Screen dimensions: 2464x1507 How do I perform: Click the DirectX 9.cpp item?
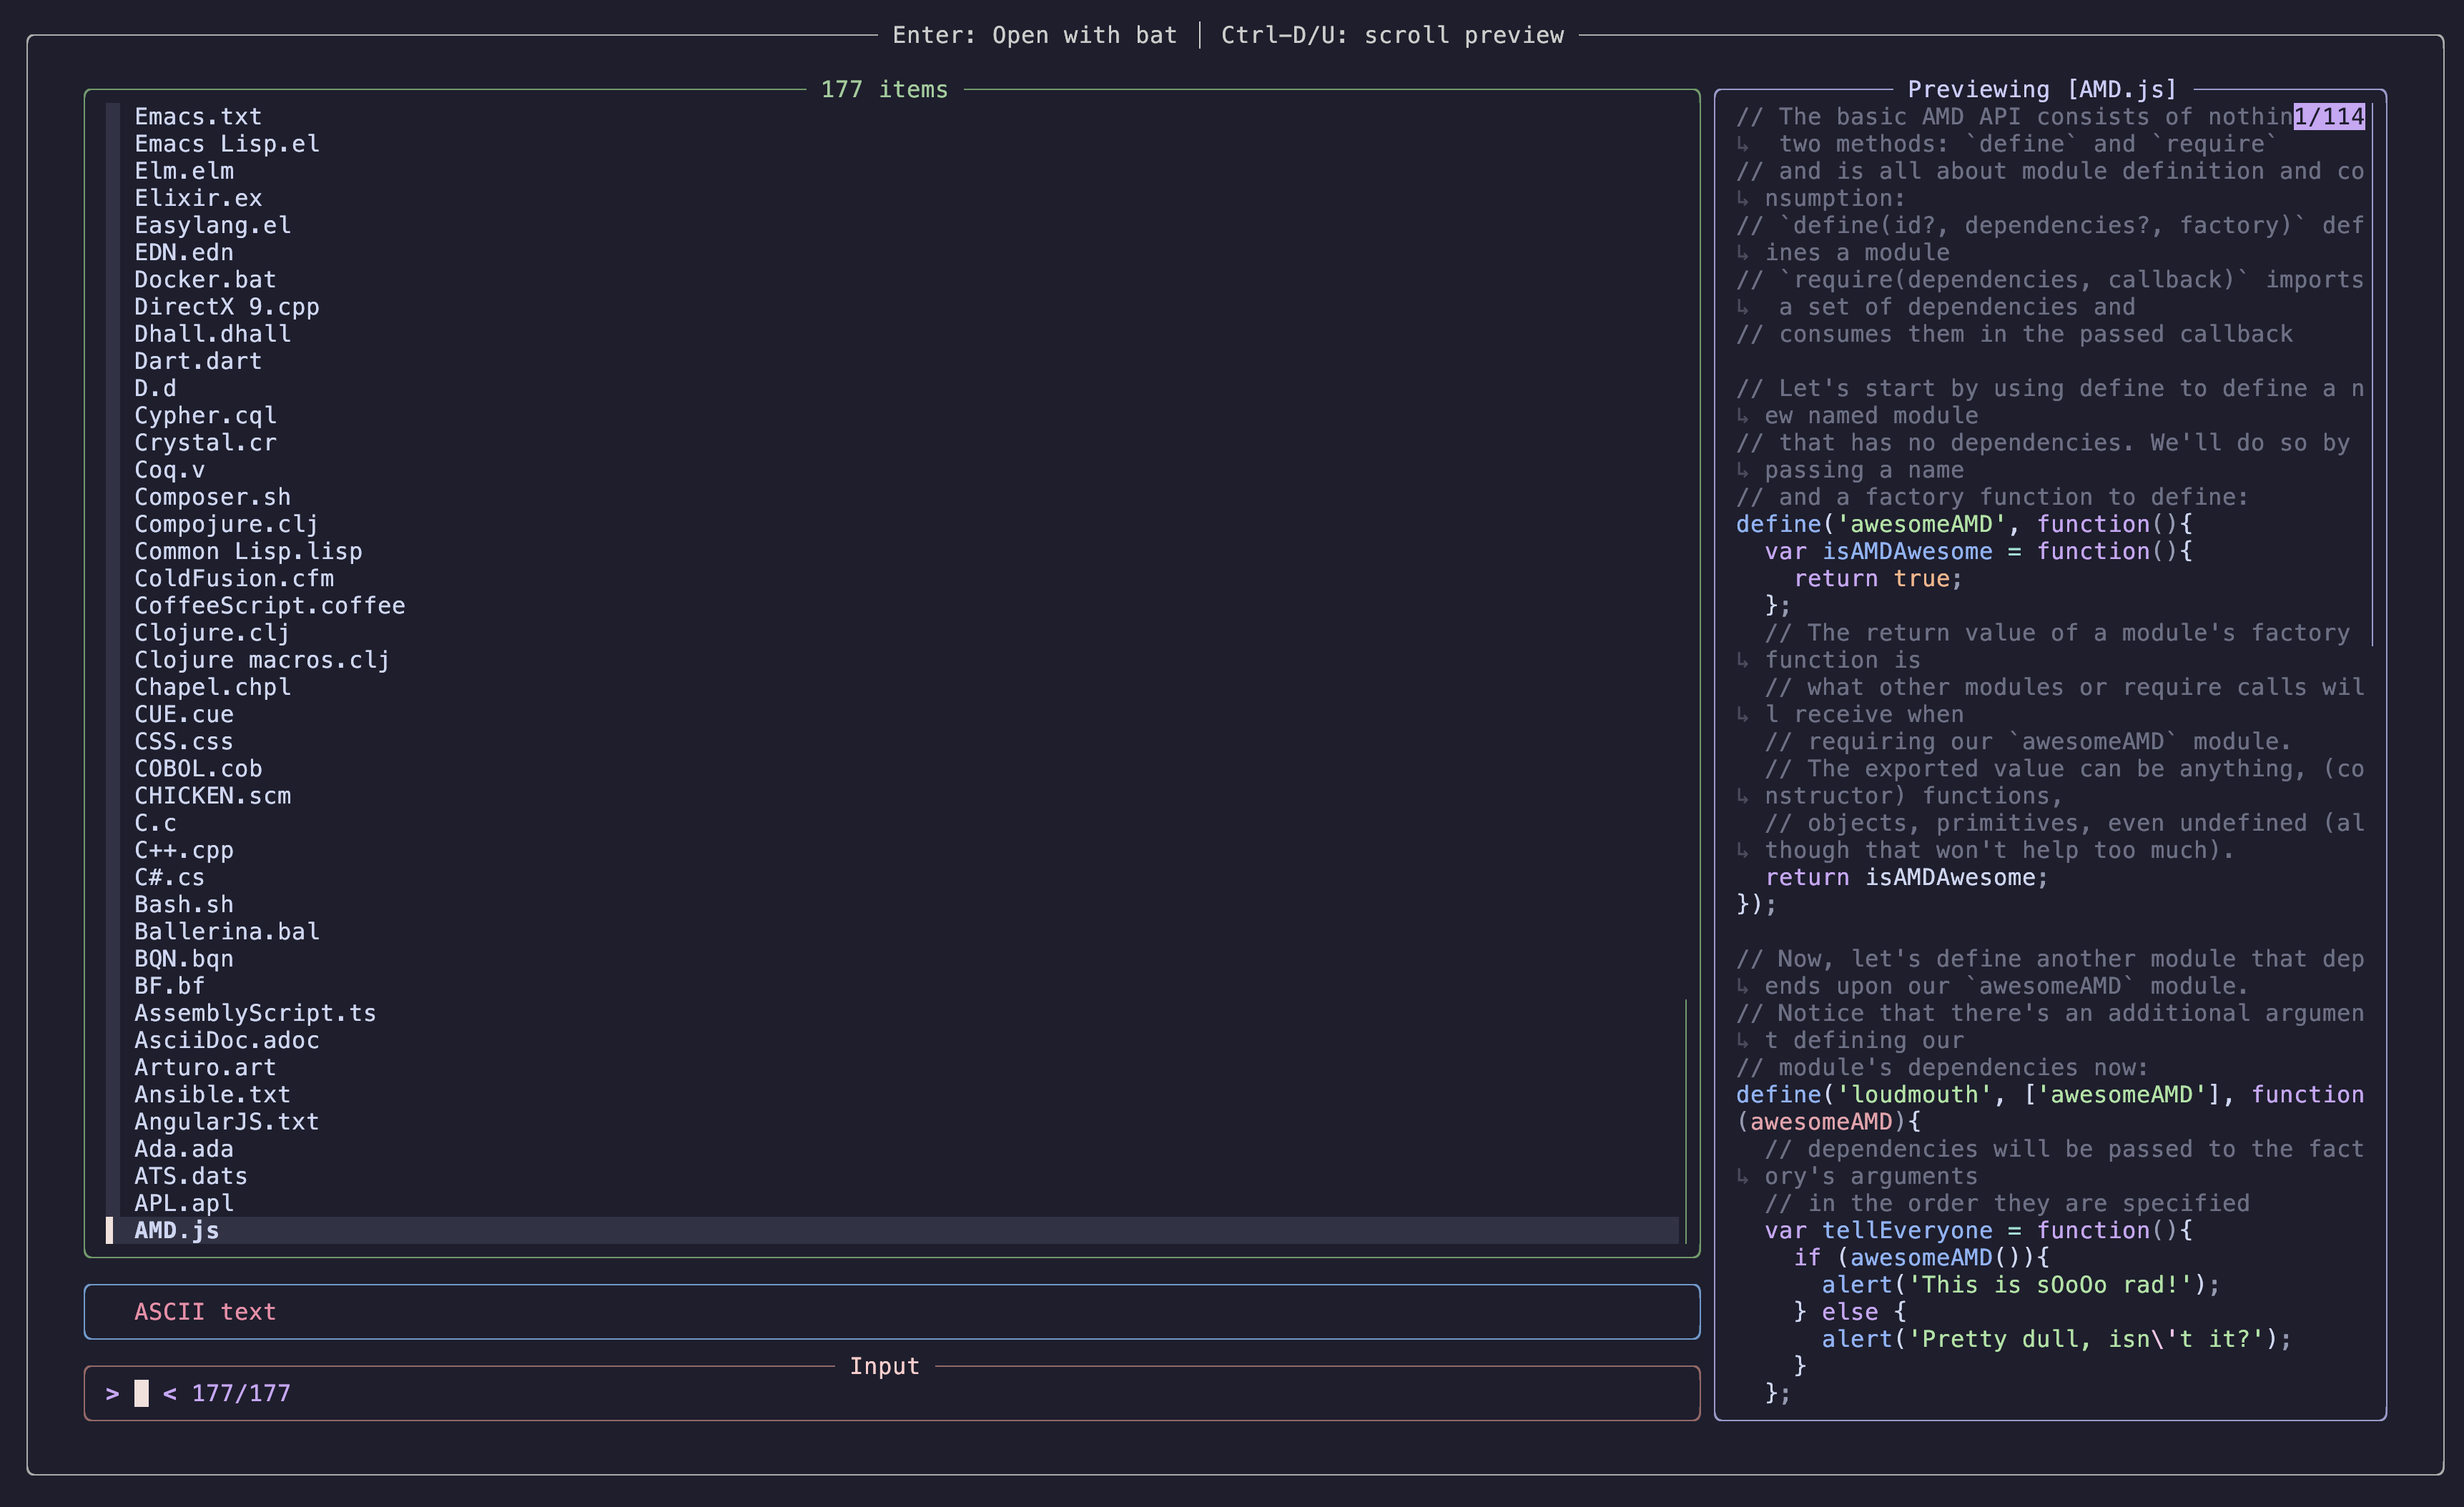point(227,307)
